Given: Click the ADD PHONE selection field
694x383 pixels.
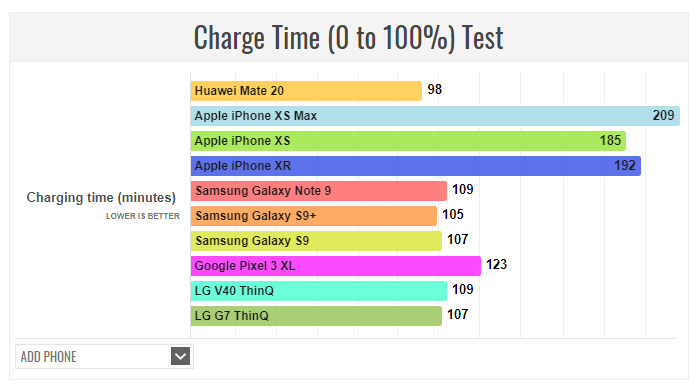Looking at the screenshot, I should click(x=104, y=356).
